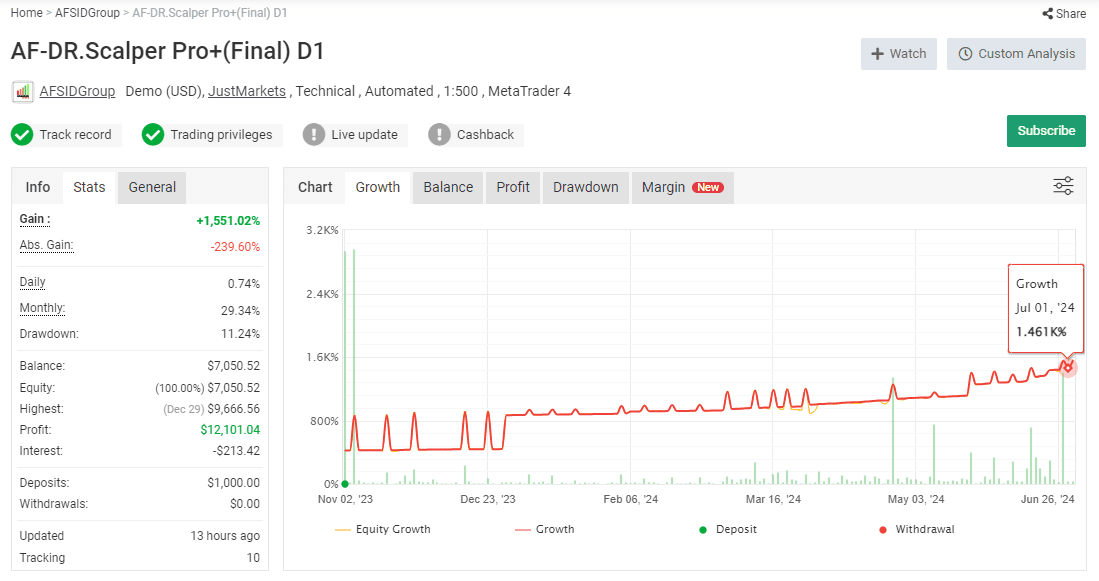Open the JustMarkets broker link

tap(247, 91)
